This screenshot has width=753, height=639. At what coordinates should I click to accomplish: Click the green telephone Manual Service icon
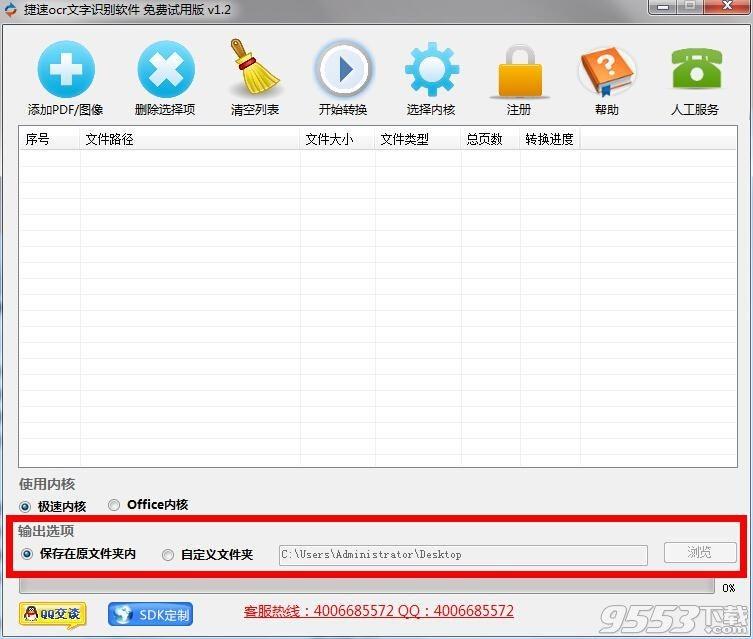tap(695, 70)
